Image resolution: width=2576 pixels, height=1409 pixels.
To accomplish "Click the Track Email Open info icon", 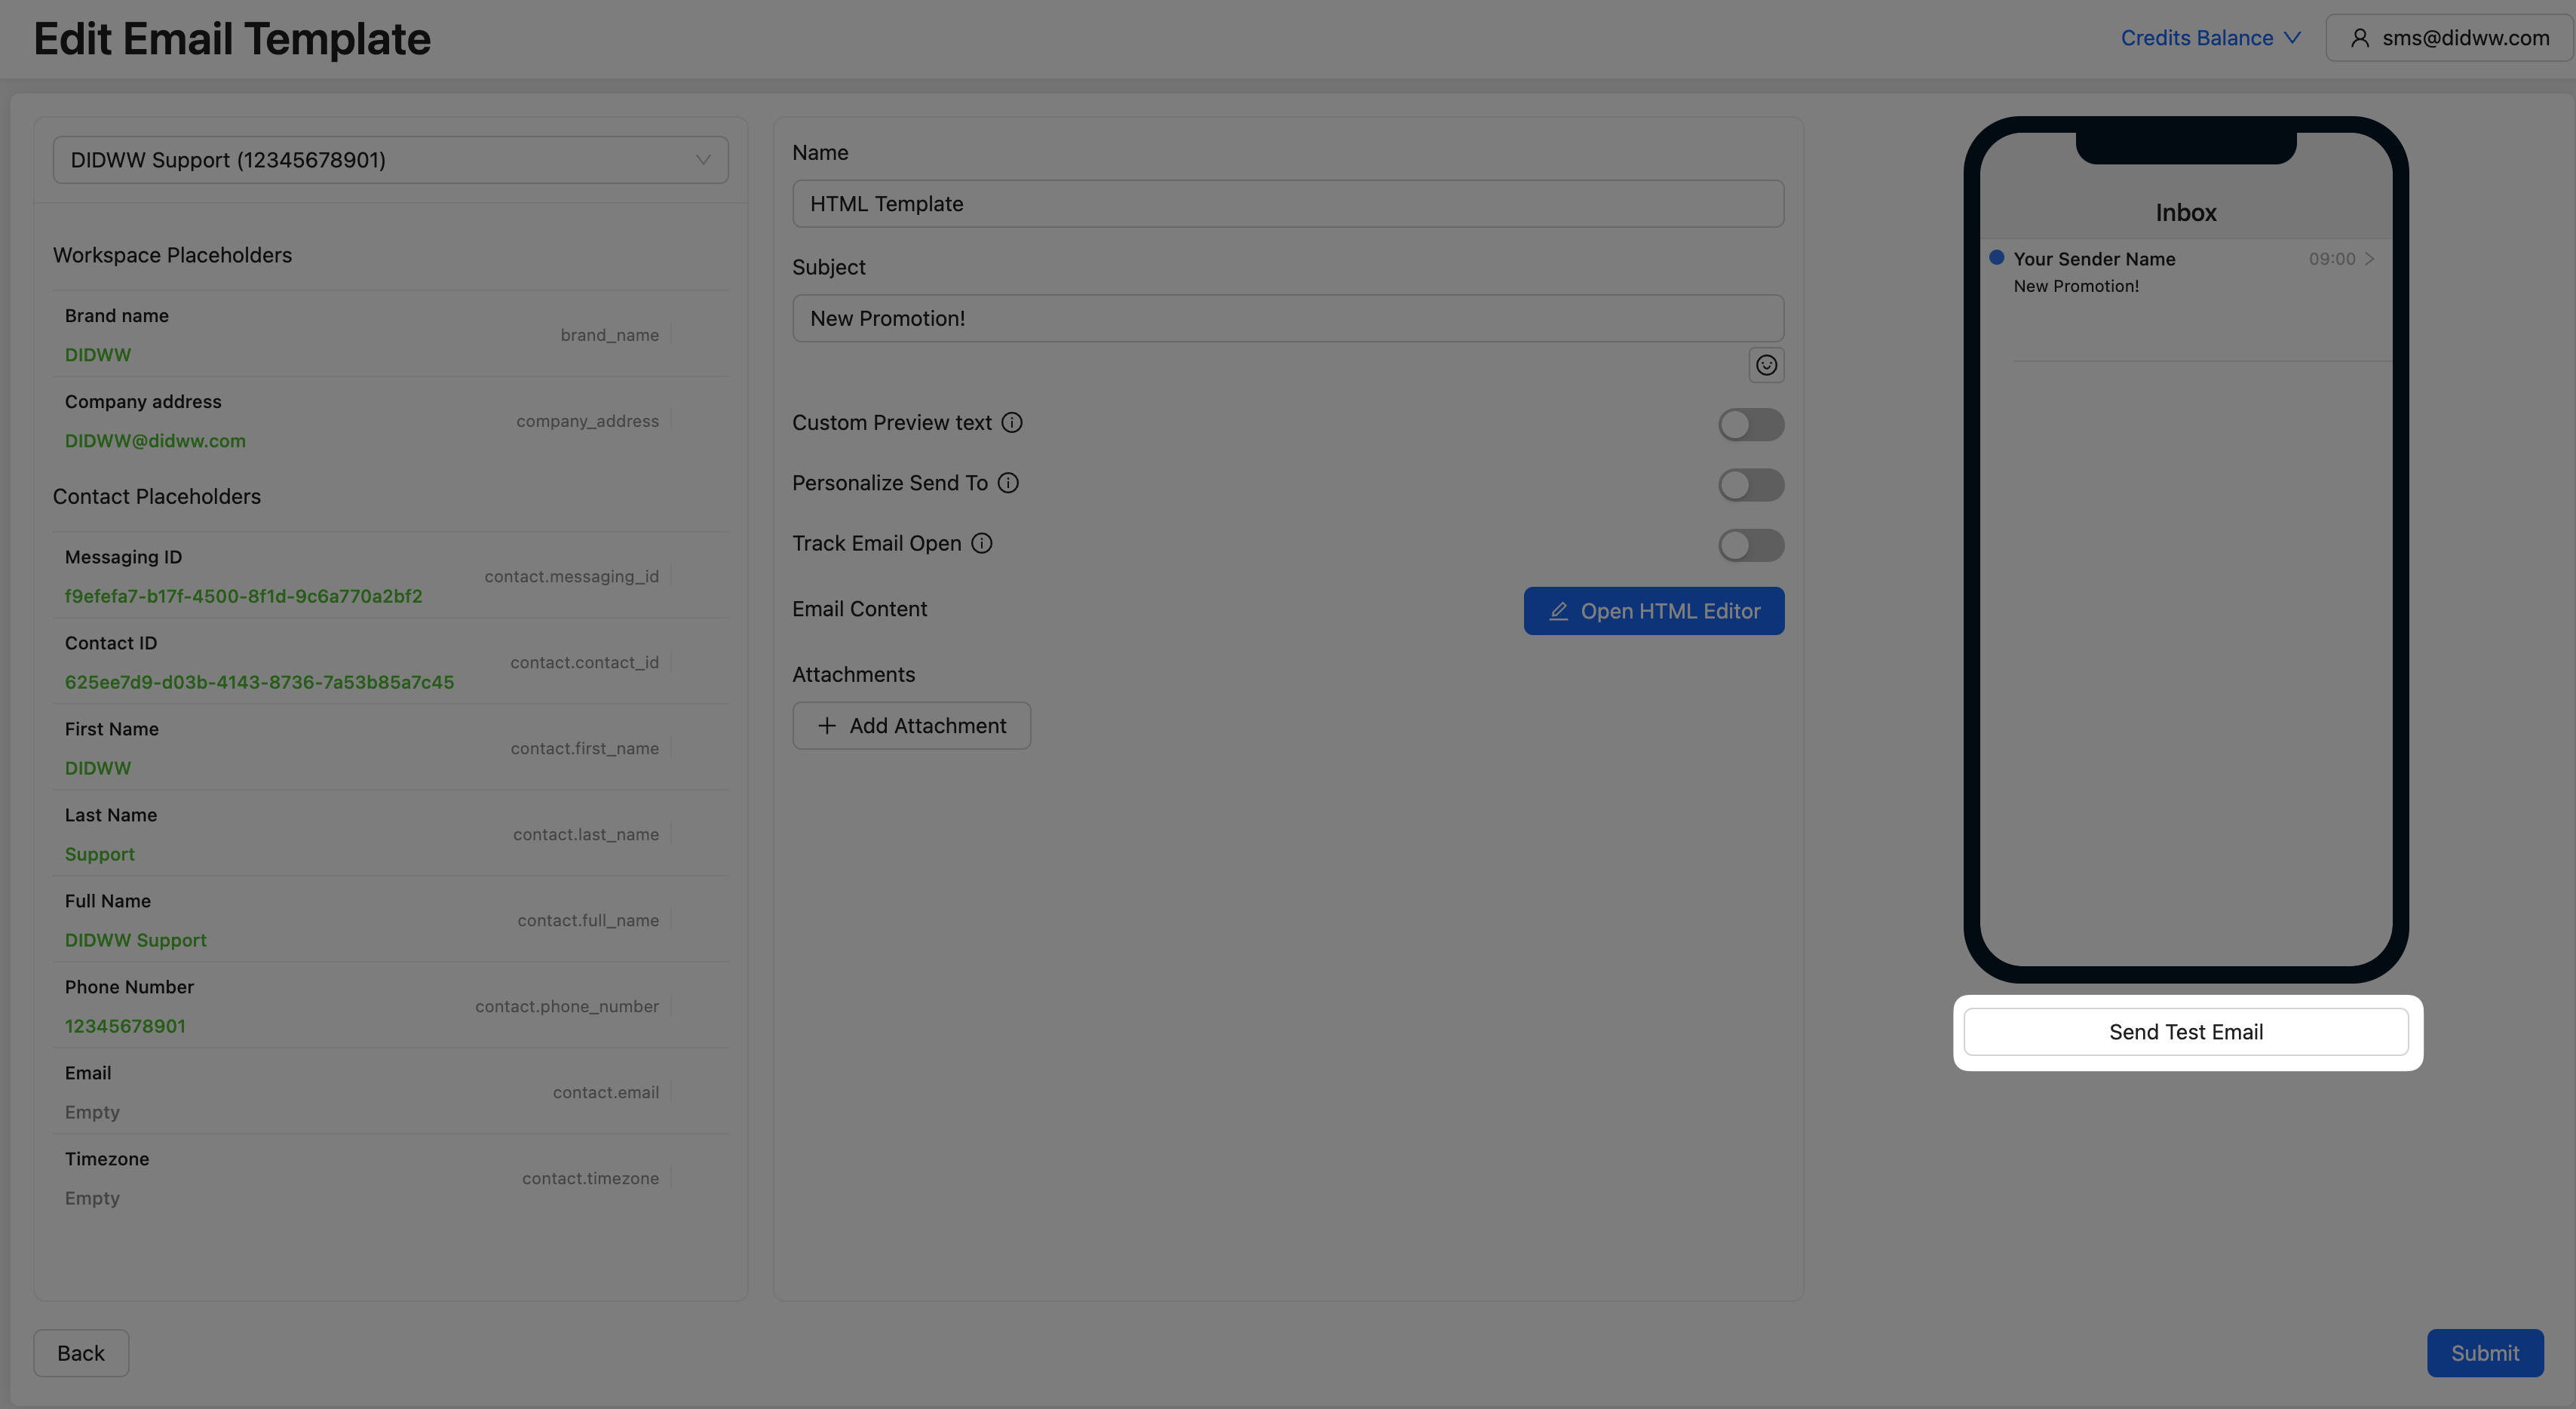I will tap(982, 543).
